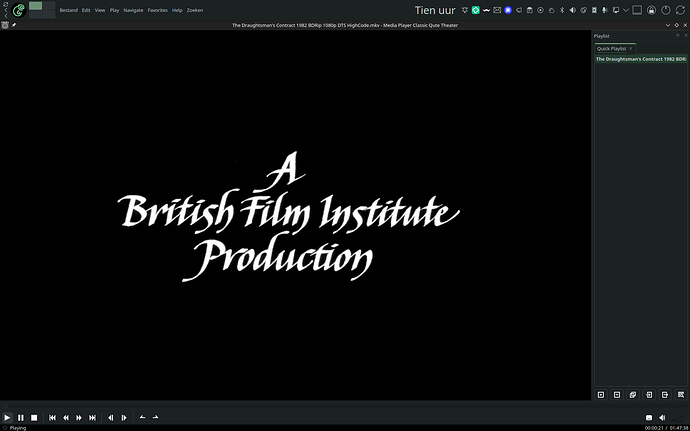Float the Playlist panel
This screenshot has width=690, height=431.
(678, 36)
